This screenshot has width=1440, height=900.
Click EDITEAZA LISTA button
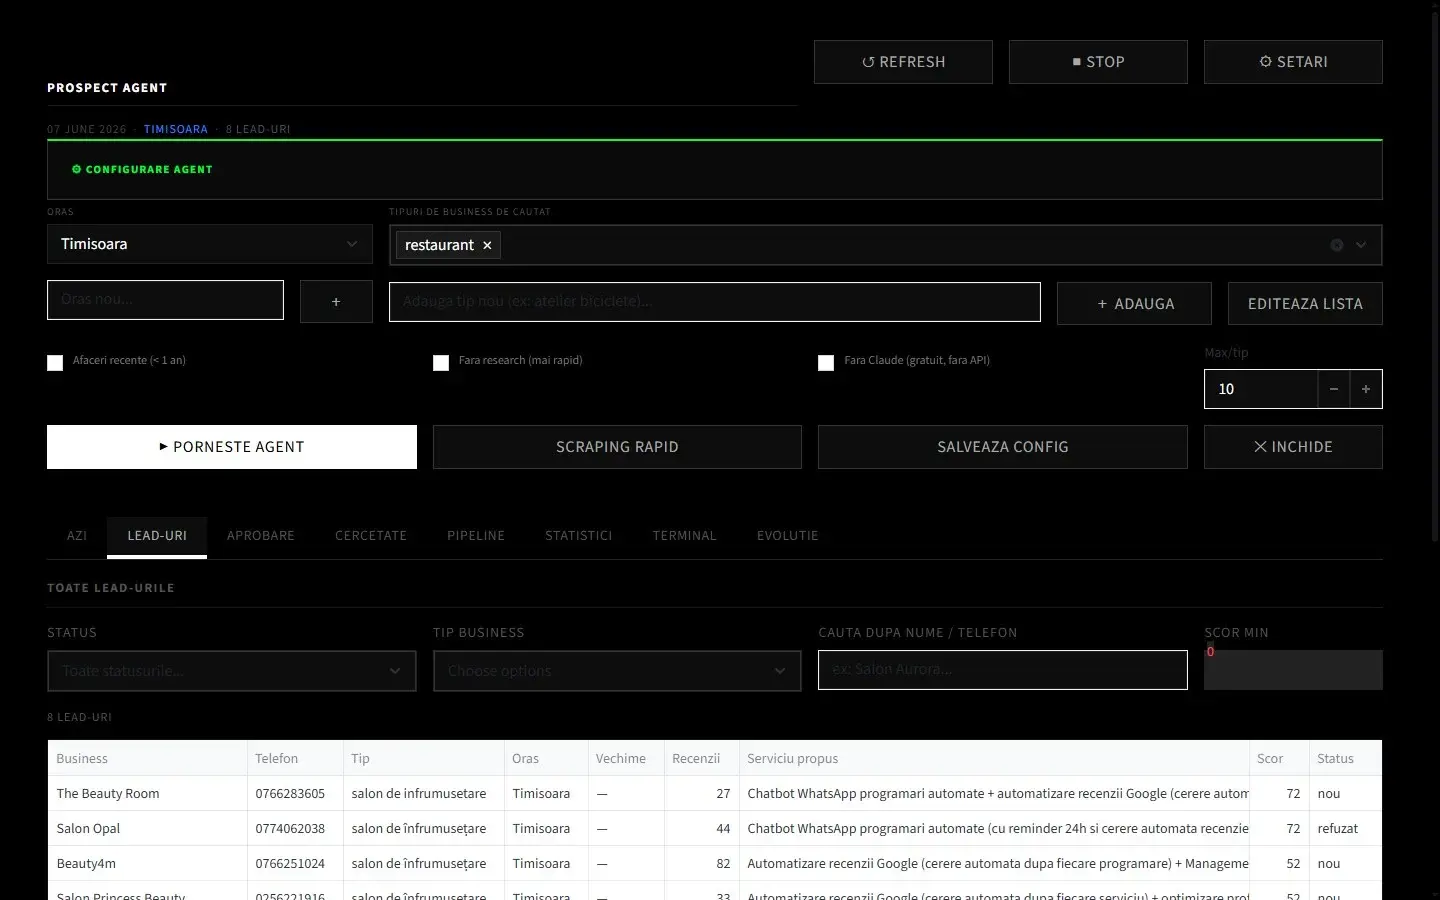1305,304
